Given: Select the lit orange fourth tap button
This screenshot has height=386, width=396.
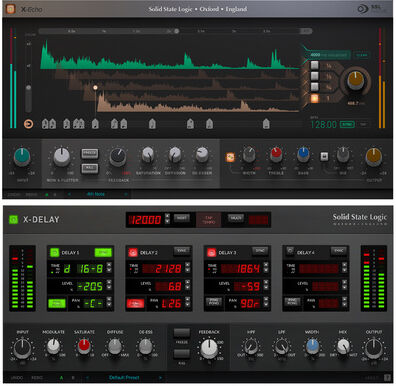Looking at the screenshot, I should click(315, 98).
